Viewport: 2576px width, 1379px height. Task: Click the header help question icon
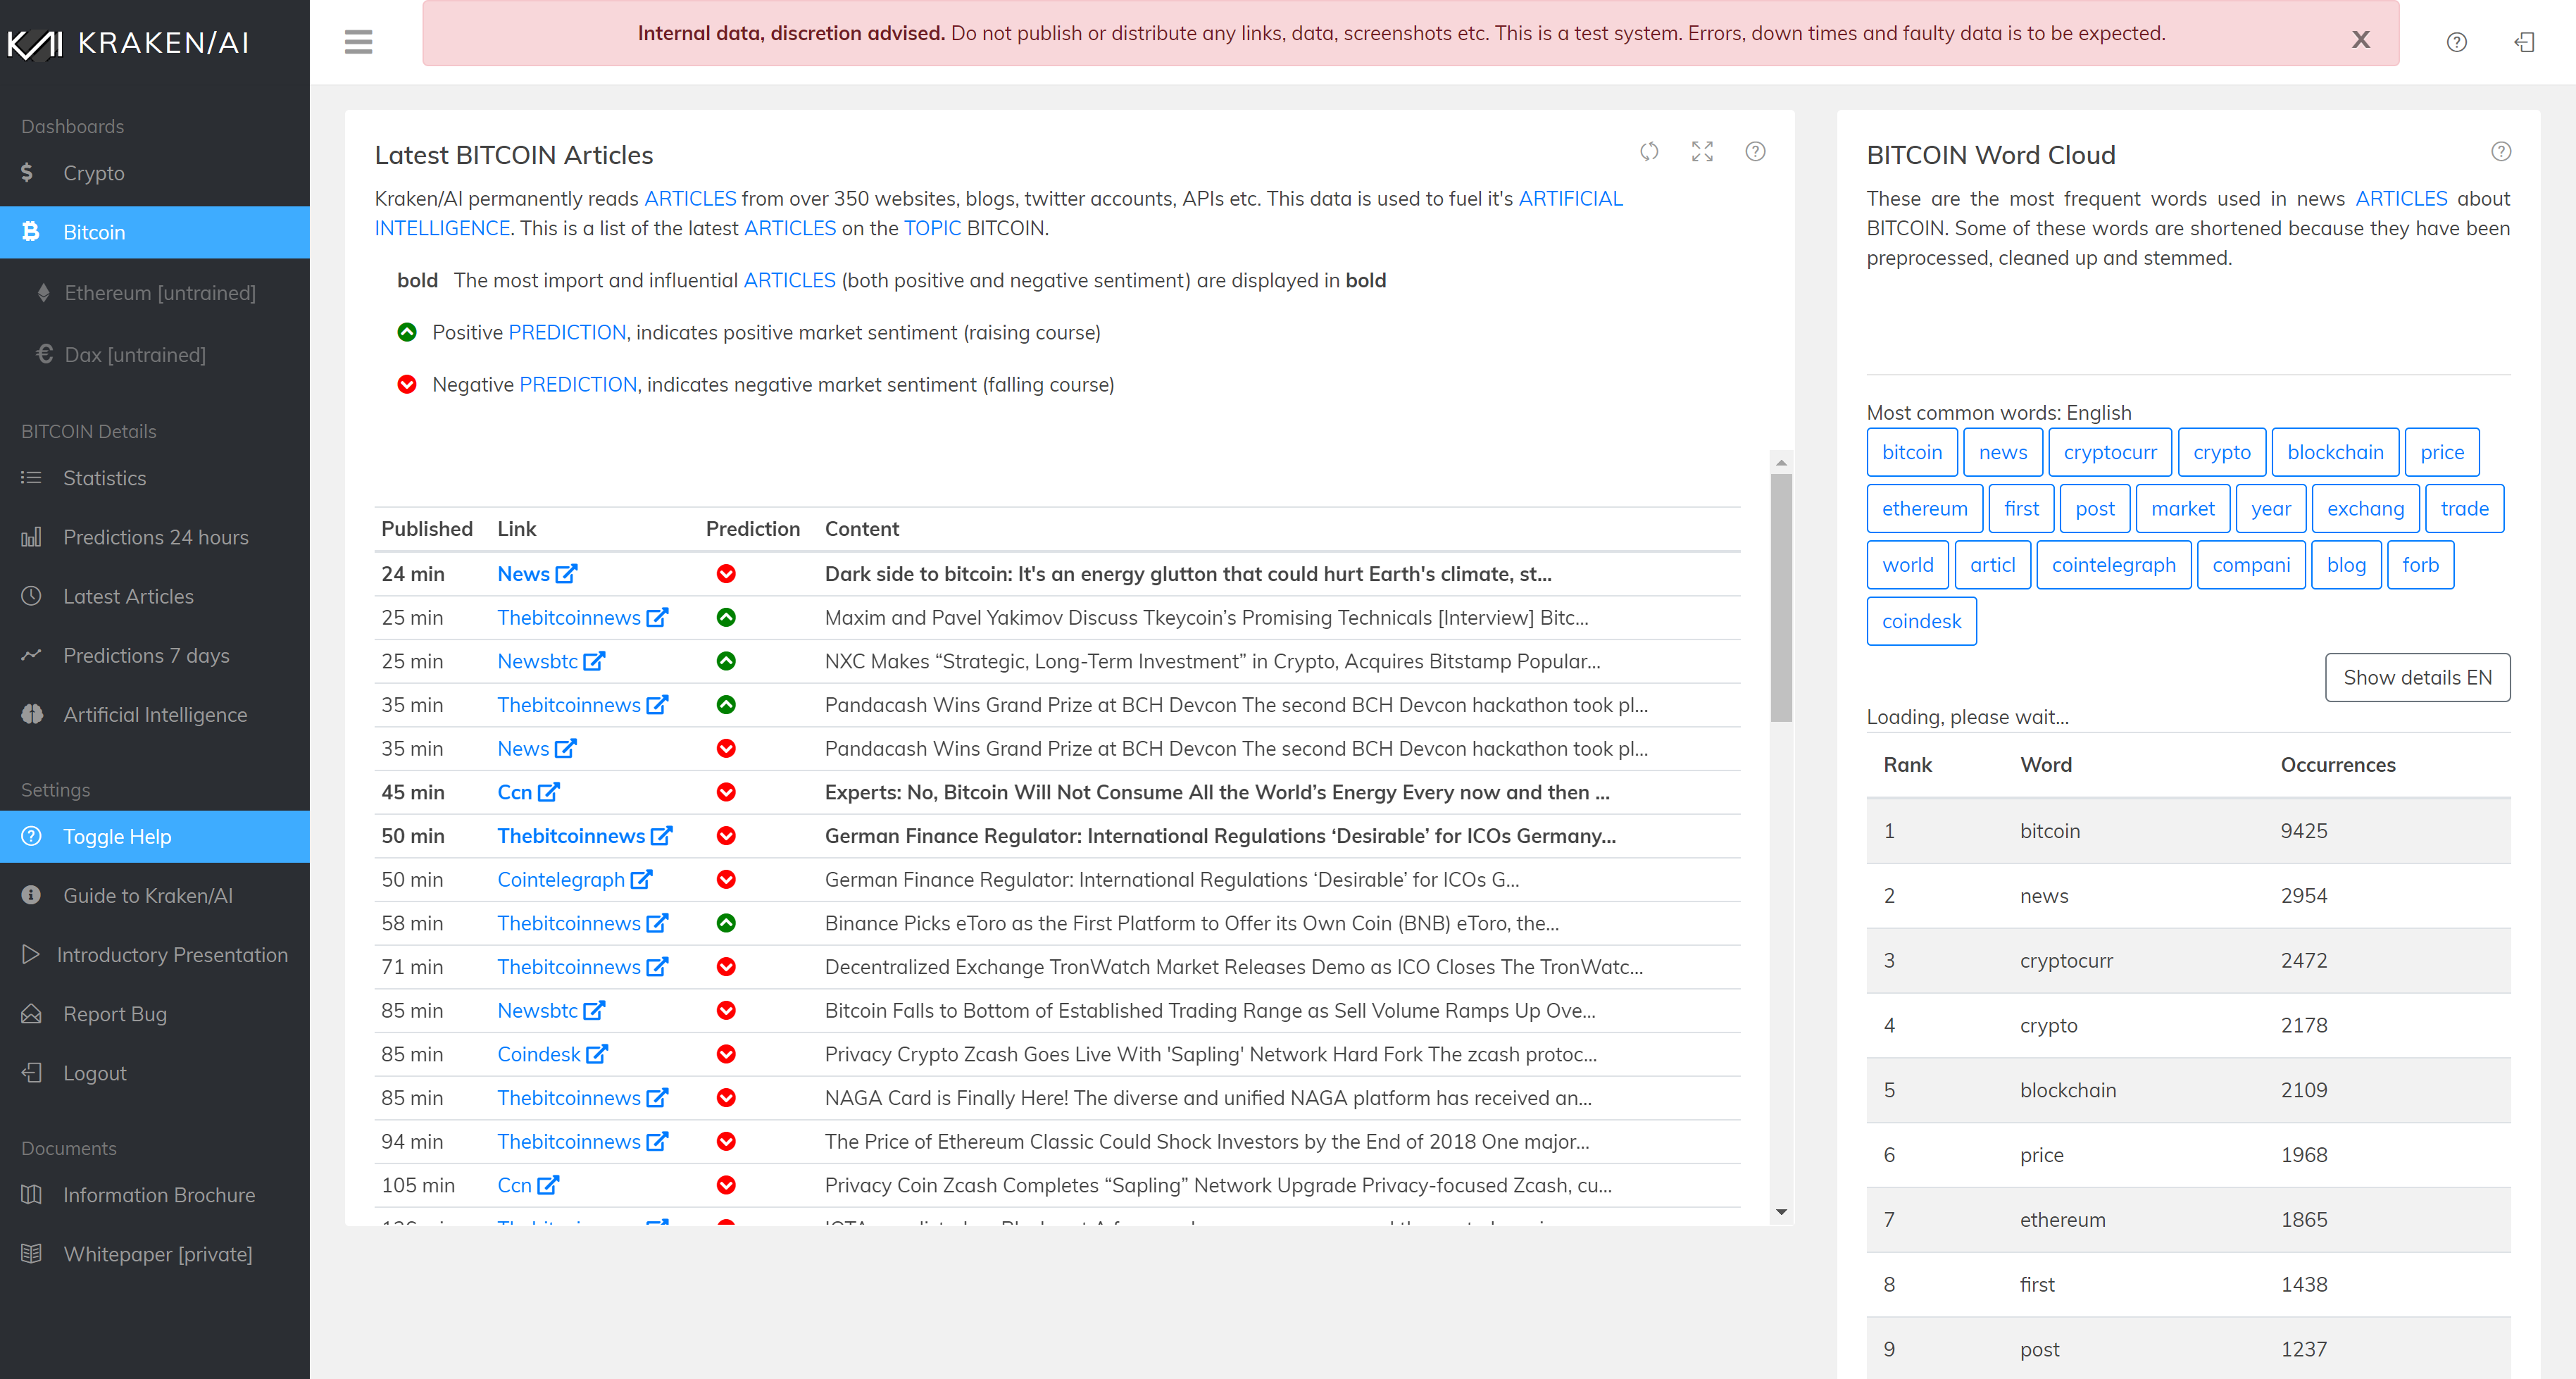point(2456,41)
